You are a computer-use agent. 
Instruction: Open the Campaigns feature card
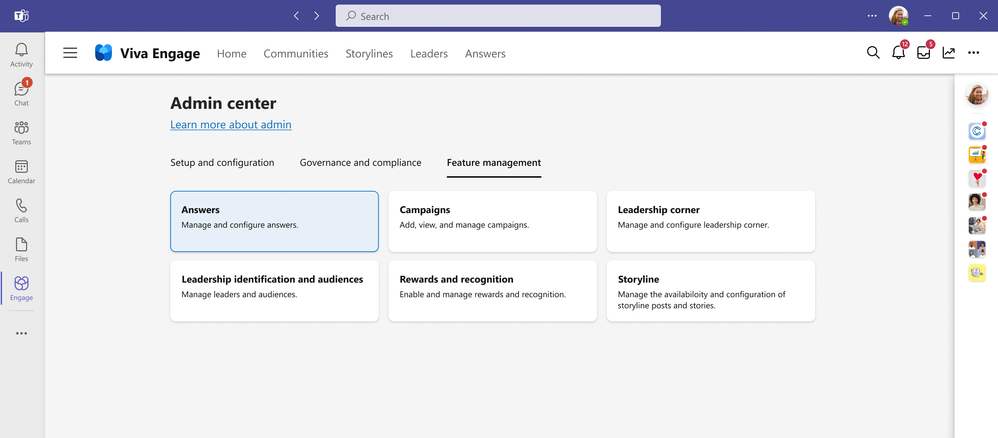pyautogui.click(x=493, y=222)
